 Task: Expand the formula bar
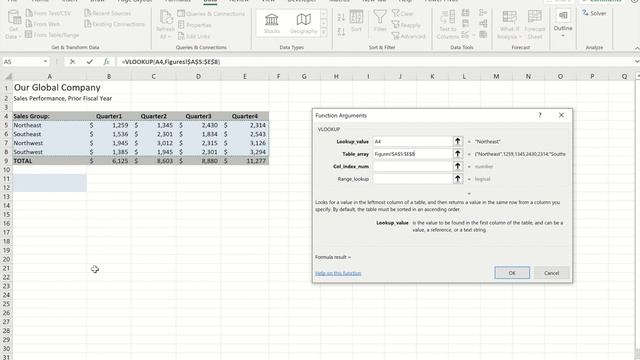[637, 62]
